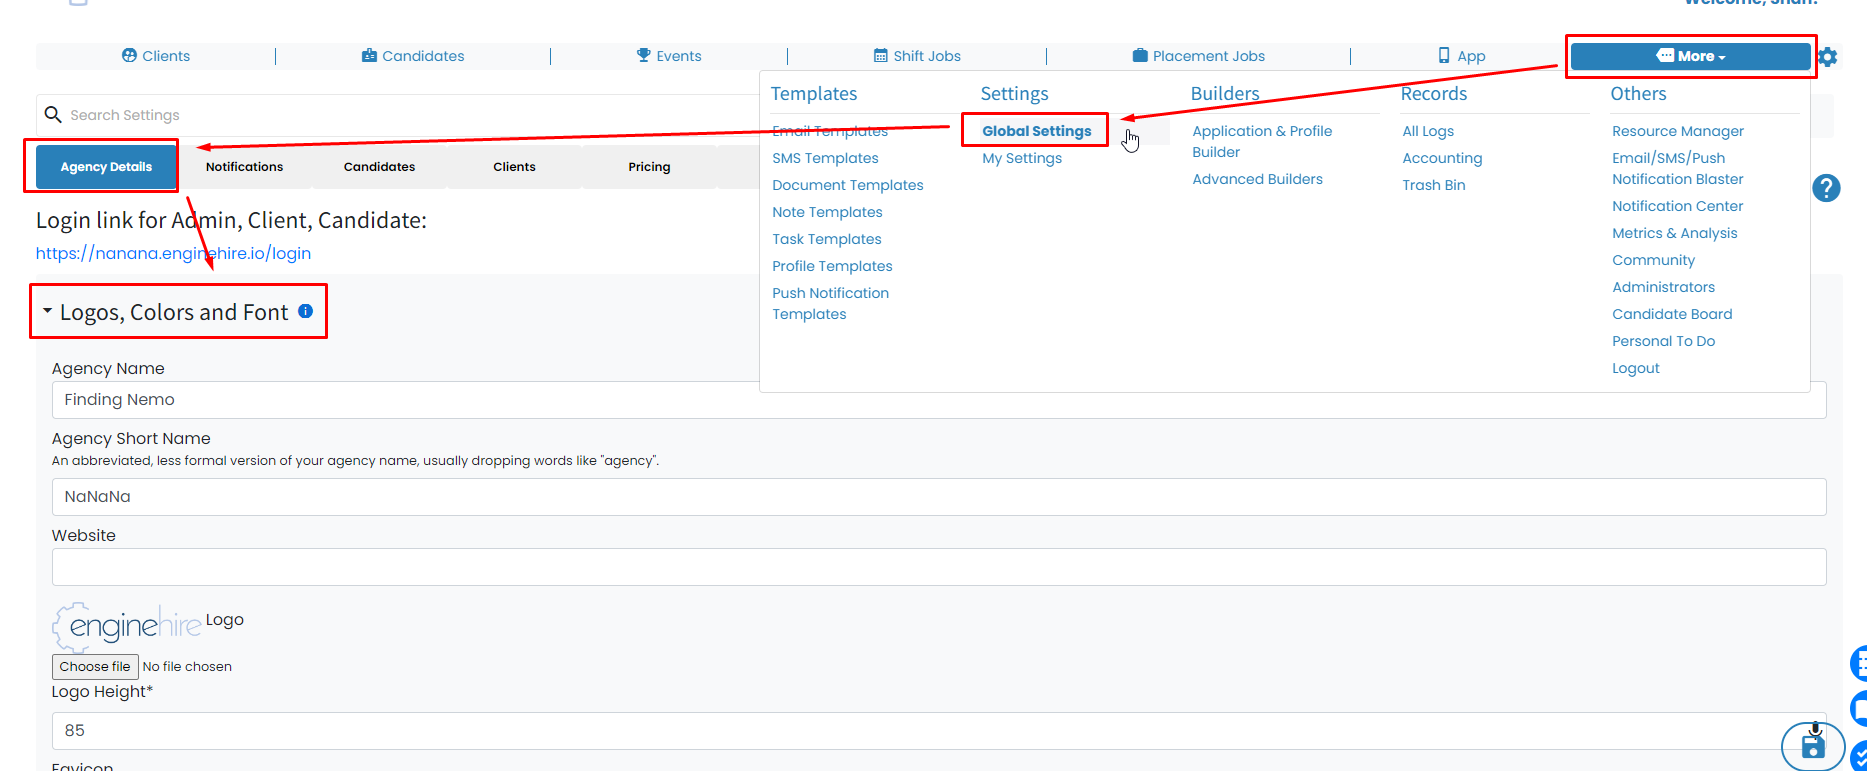
Task: Click the magnifier icon in Search Settings
Action: 53,115
